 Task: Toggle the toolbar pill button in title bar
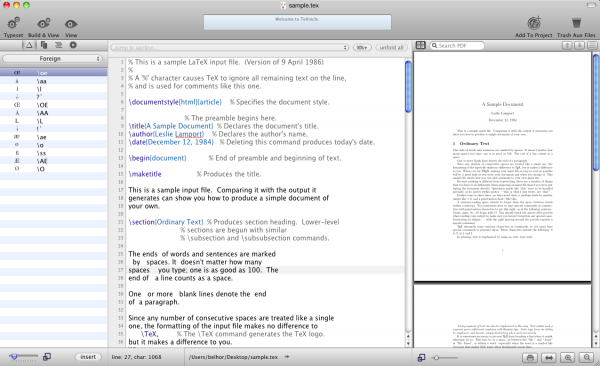[x=591, y=5]
